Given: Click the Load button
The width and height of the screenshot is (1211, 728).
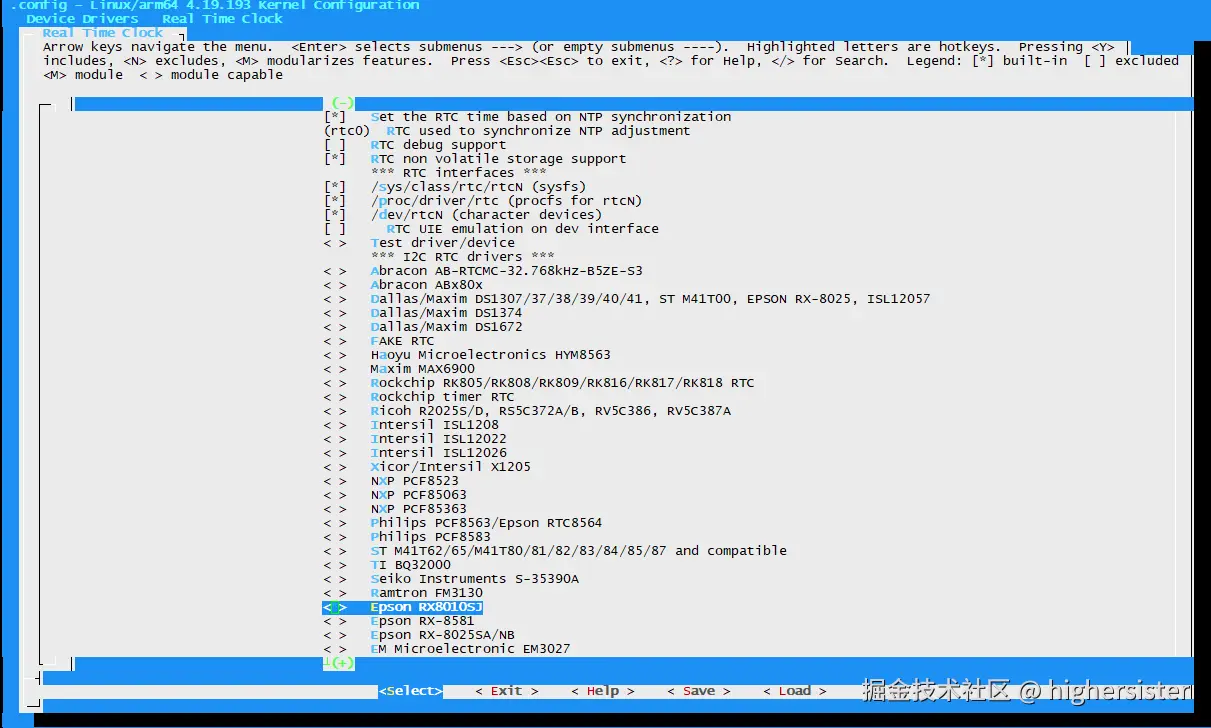Looking at the screenshot, I should click(795, 691).
